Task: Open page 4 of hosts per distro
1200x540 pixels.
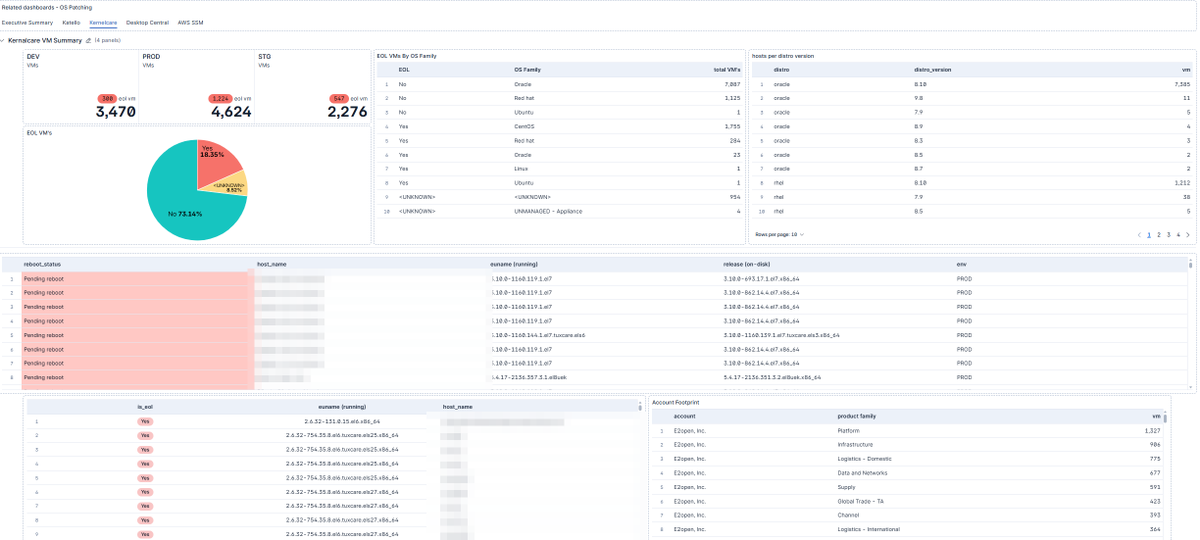Action: tap(1178, 234)
